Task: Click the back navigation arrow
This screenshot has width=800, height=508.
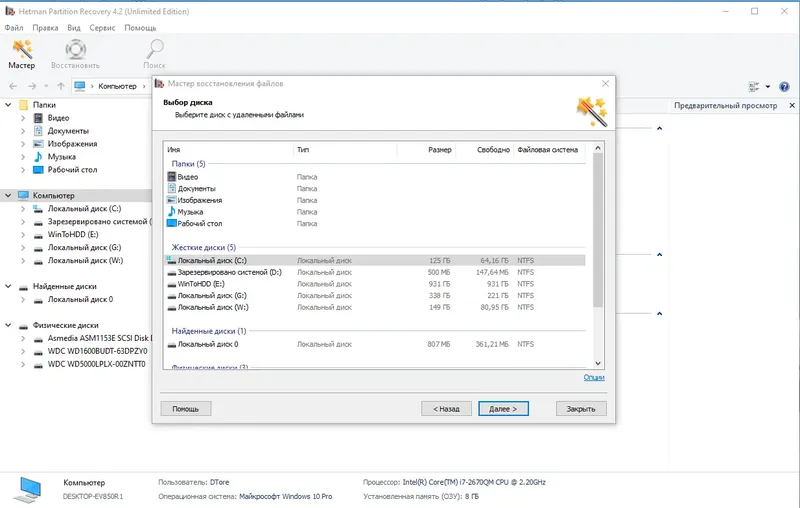Action: tap(13, 86)
